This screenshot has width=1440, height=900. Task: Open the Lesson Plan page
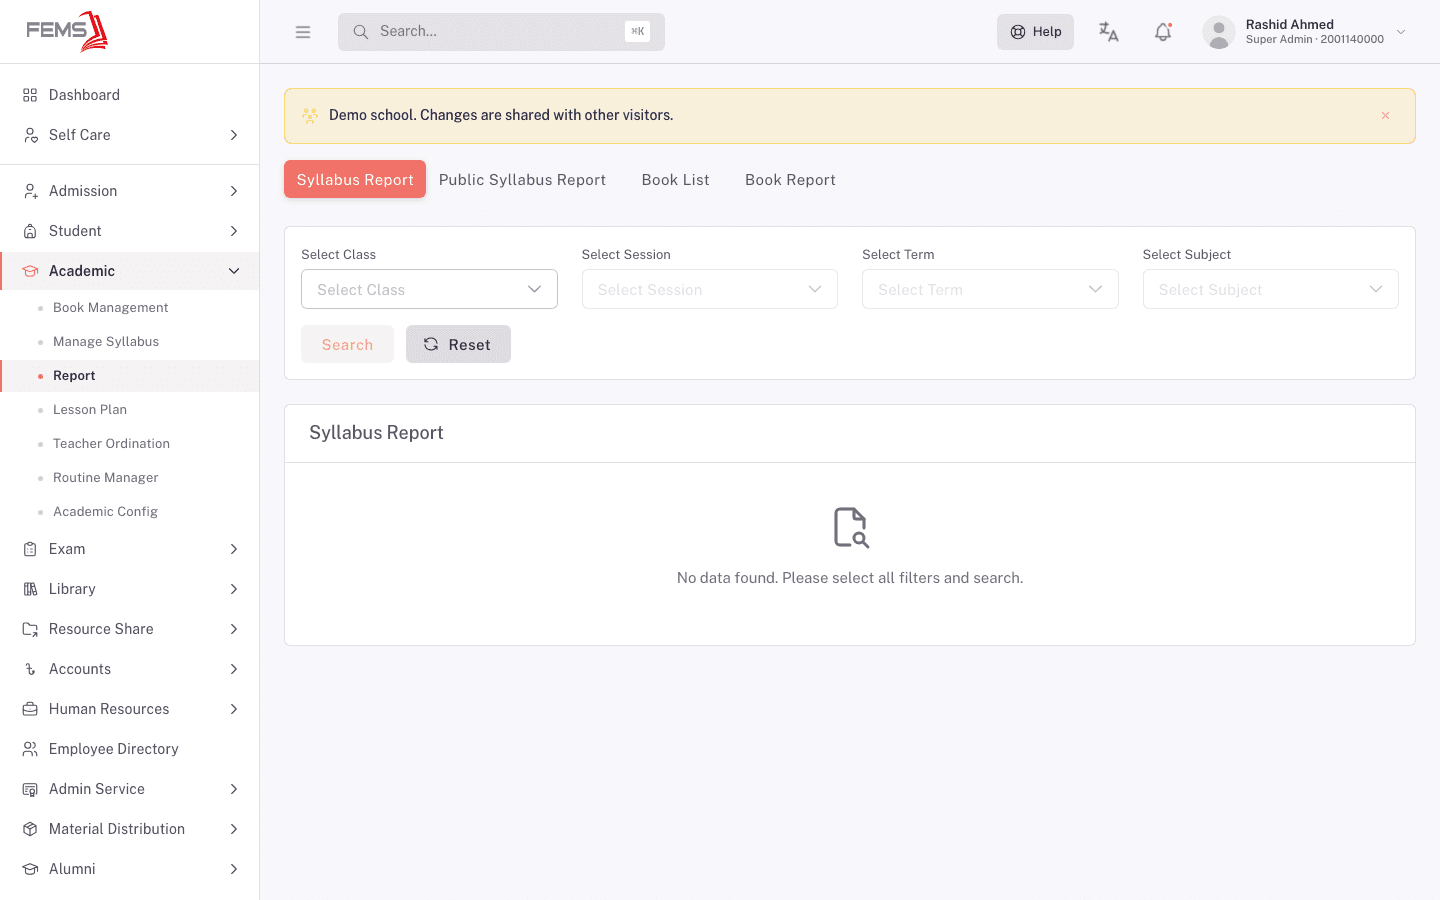(90, 410)
